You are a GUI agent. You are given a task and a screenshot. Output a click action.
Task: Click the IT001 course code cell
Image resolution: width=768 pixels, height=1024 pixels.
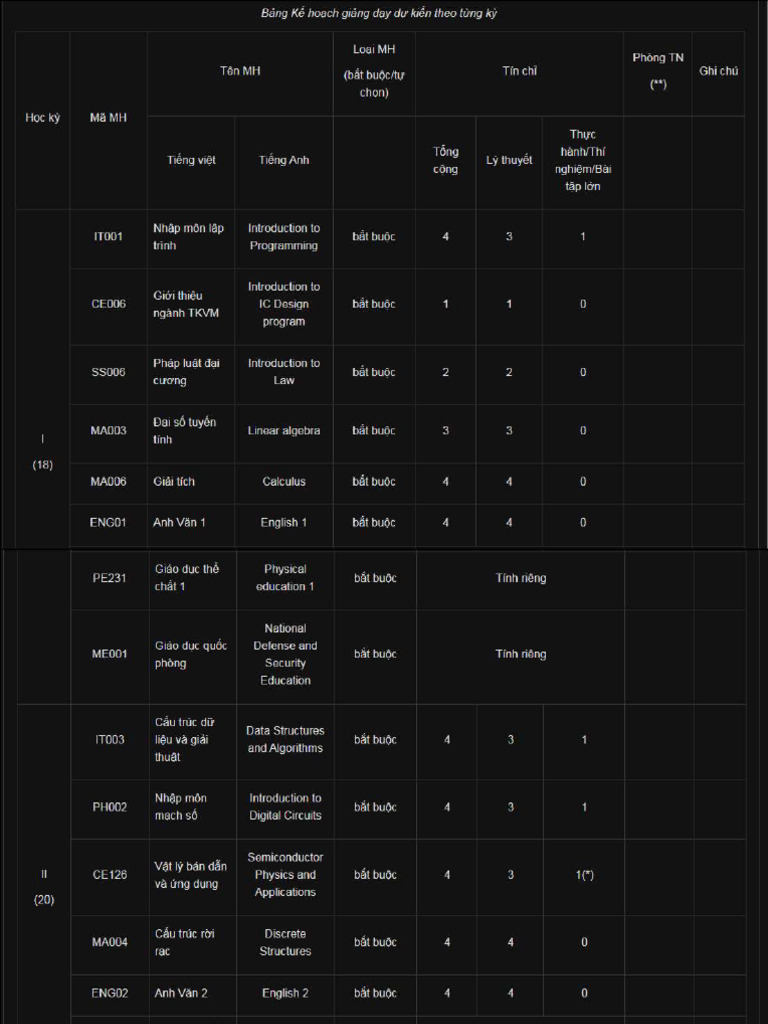(x=108, y=237)
